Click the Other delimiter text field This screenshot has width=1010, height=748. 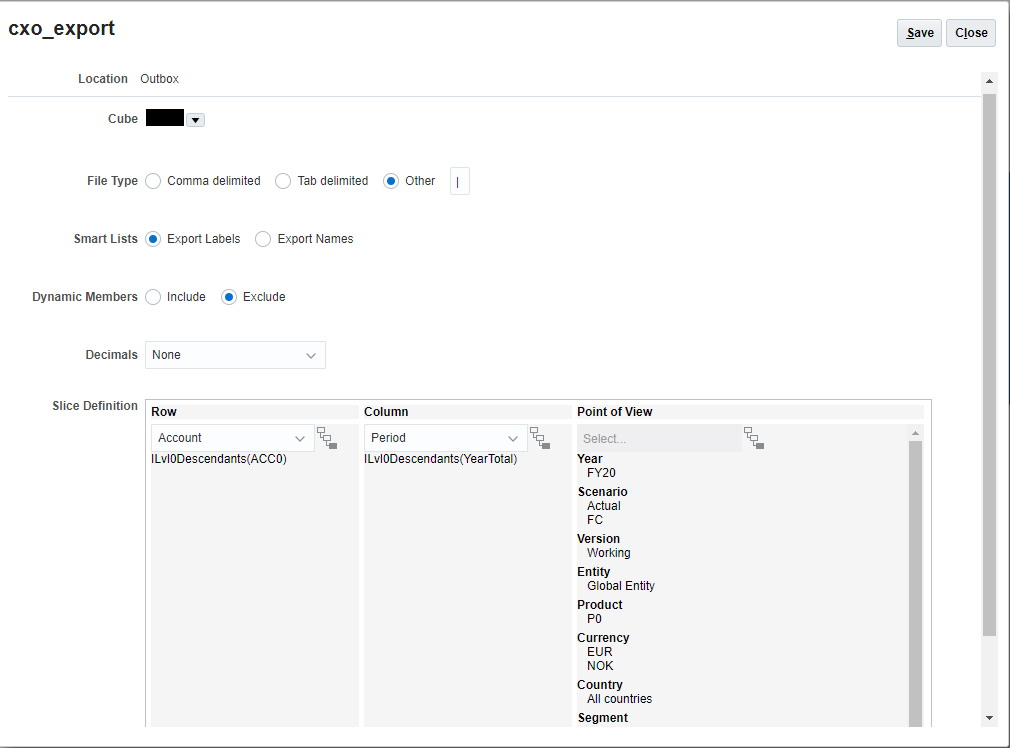[459, 181]
